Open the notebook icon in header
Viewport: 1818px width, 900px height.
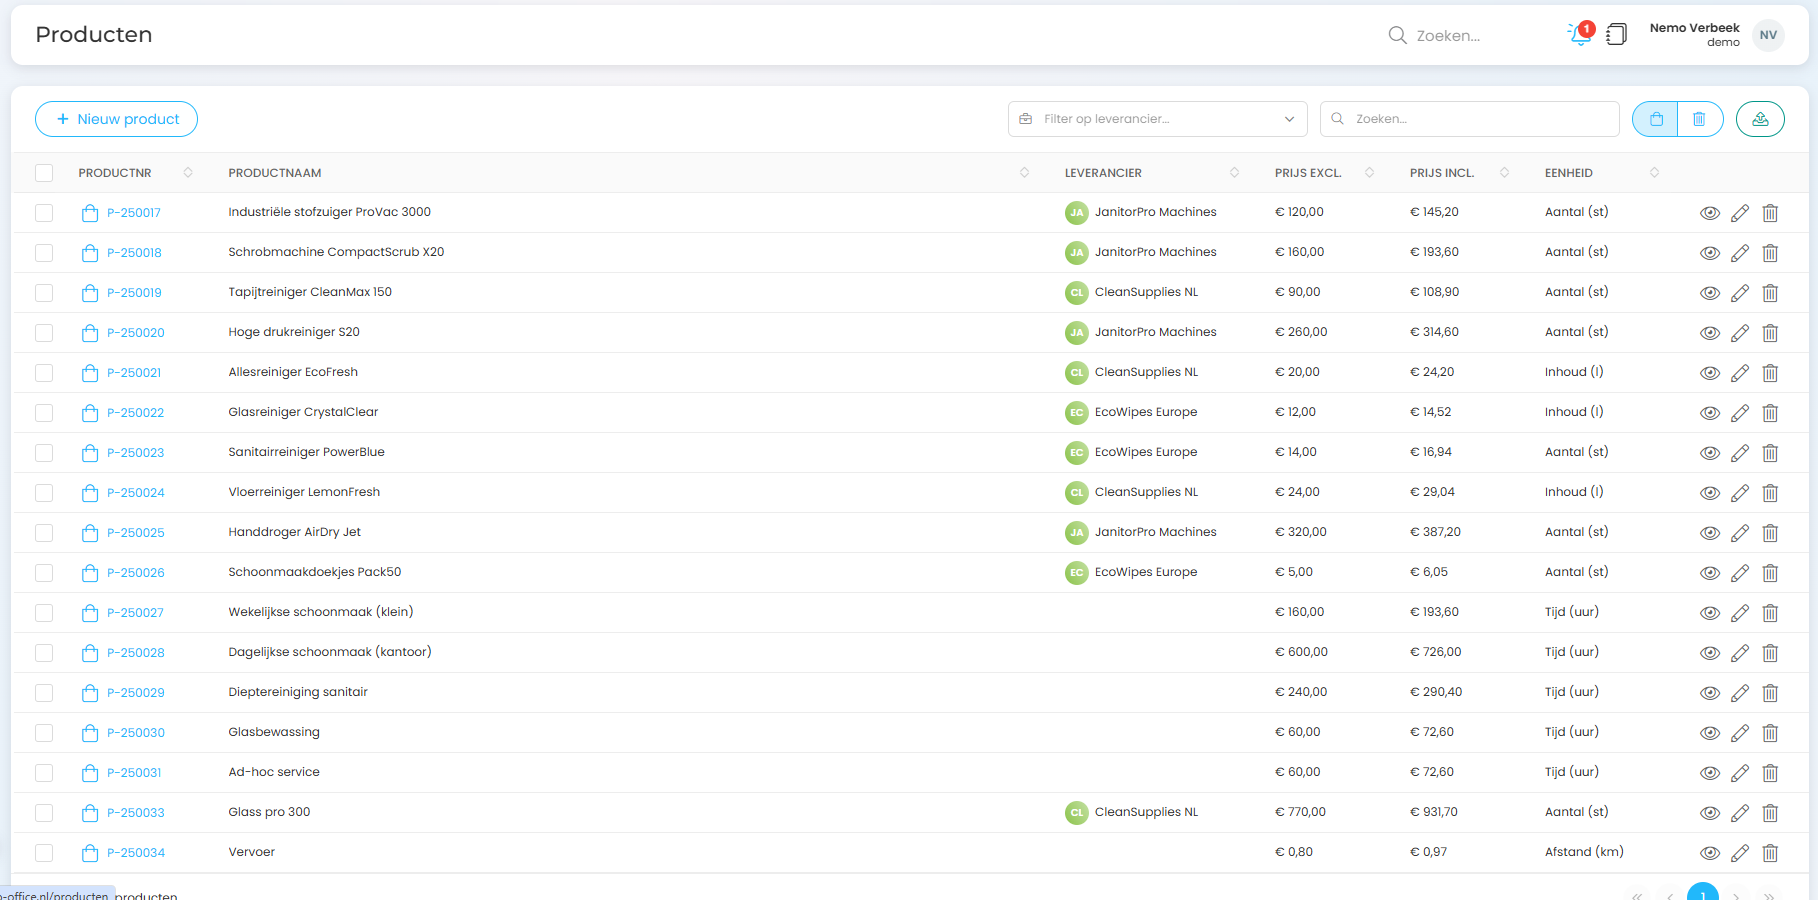point(1616,35)
